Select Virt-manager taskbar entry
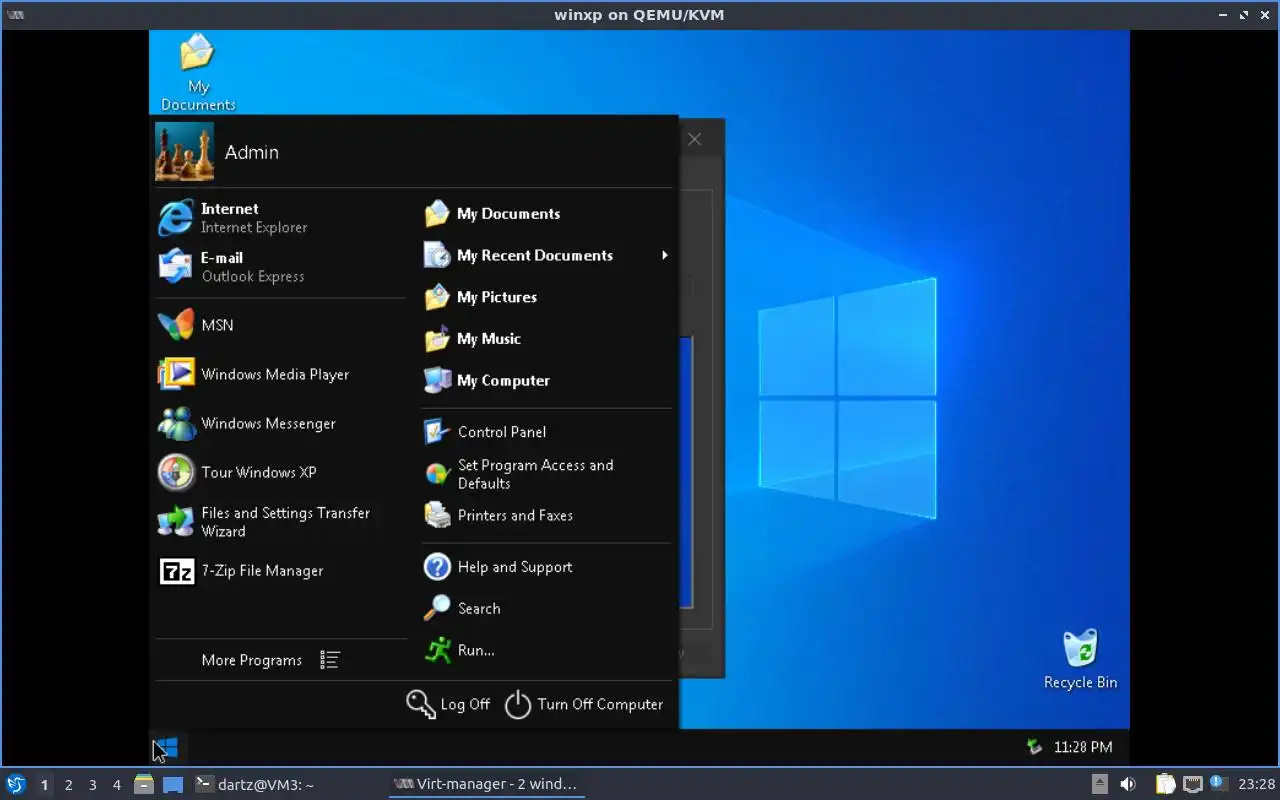The width and height of the screenshot is (1280, 800). 486,784
